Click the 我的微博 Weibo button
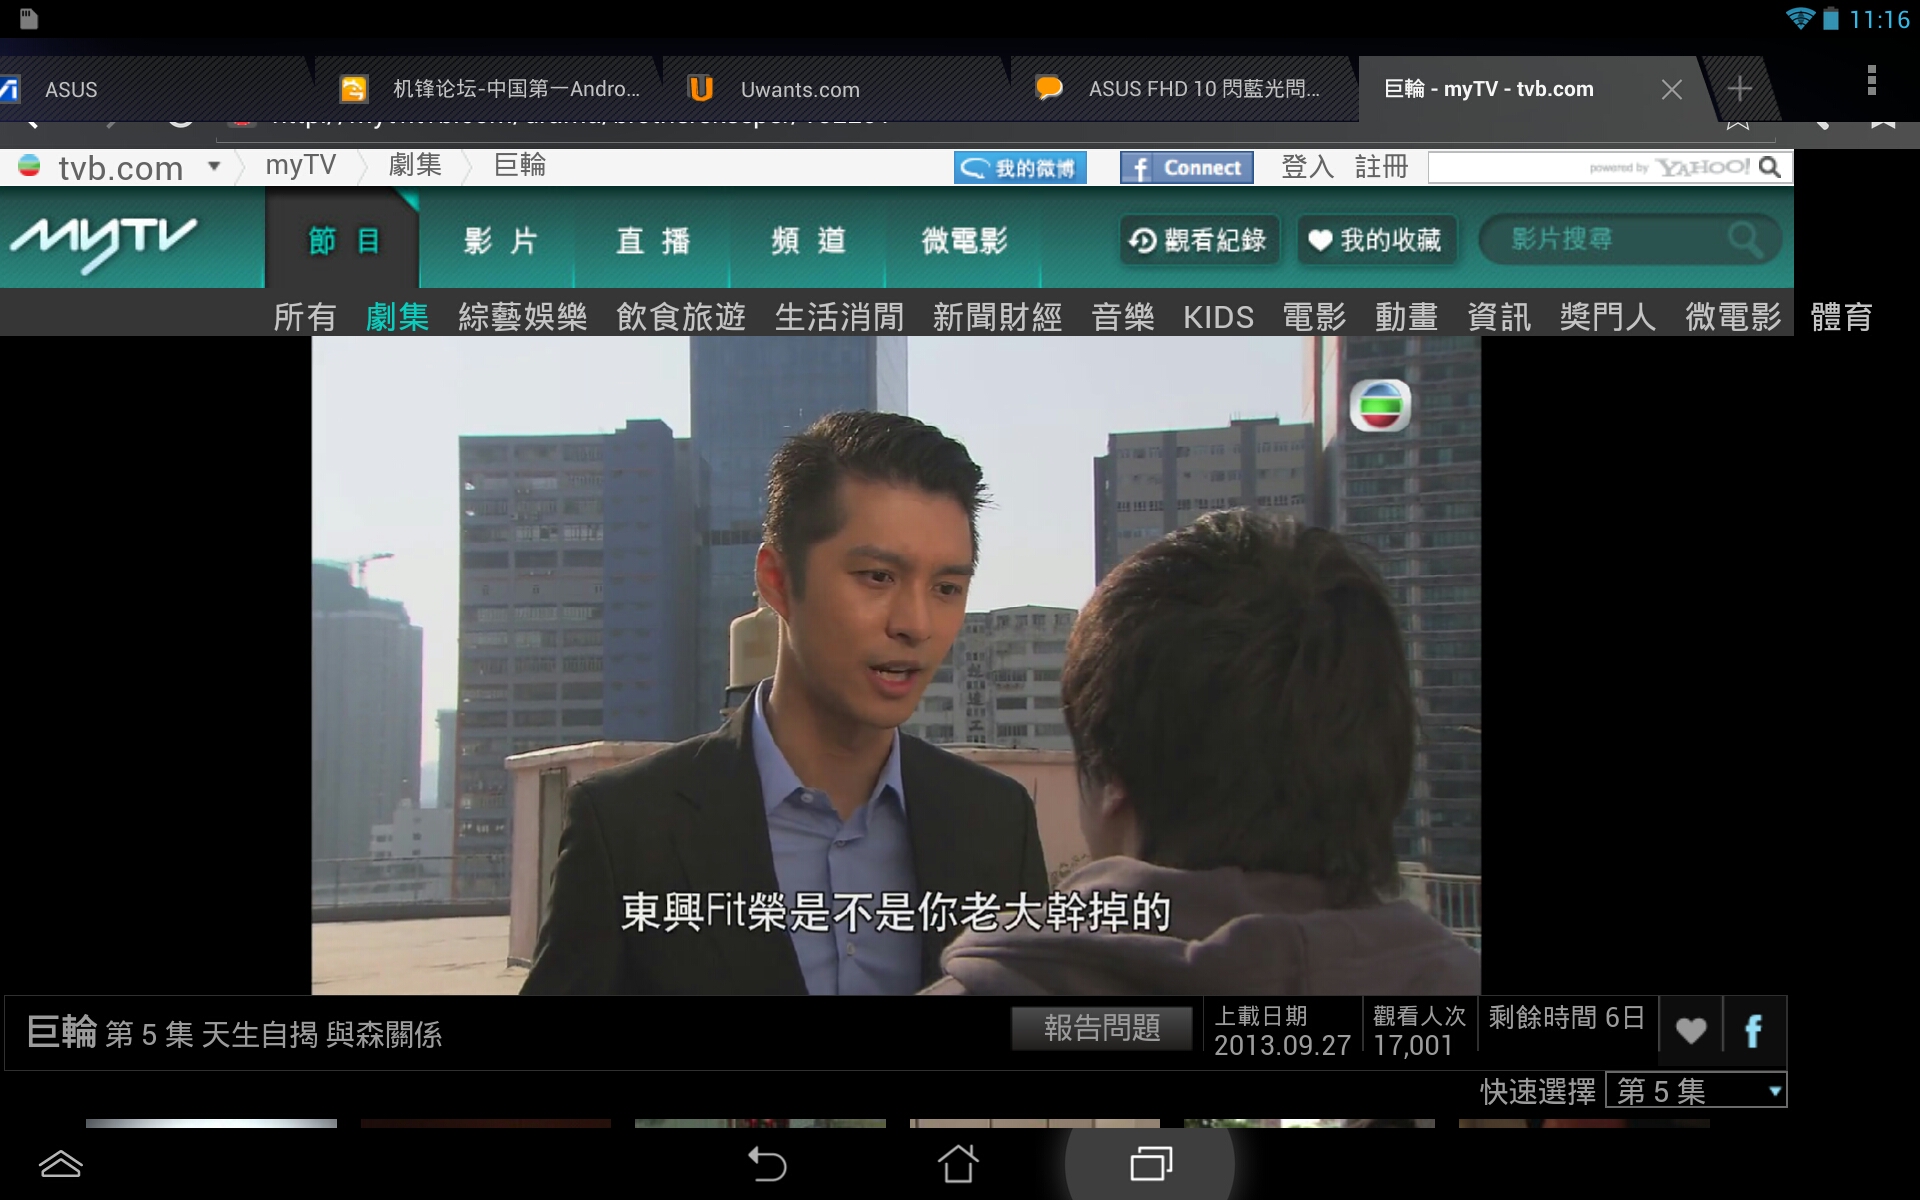Screen dimensions: 1920x1200 [1020, 168]
